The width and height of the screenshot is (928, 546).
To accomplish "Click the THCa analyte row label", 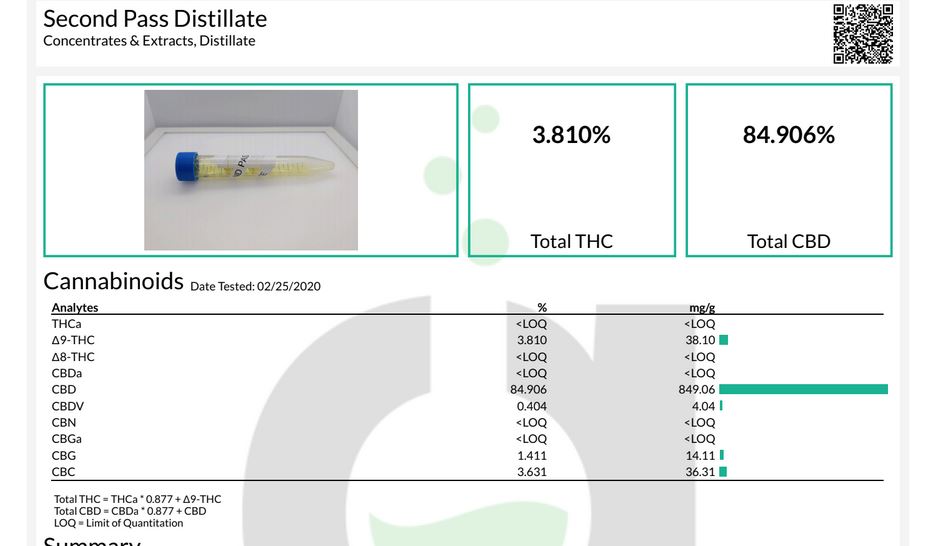I will (x=66, y=324).
